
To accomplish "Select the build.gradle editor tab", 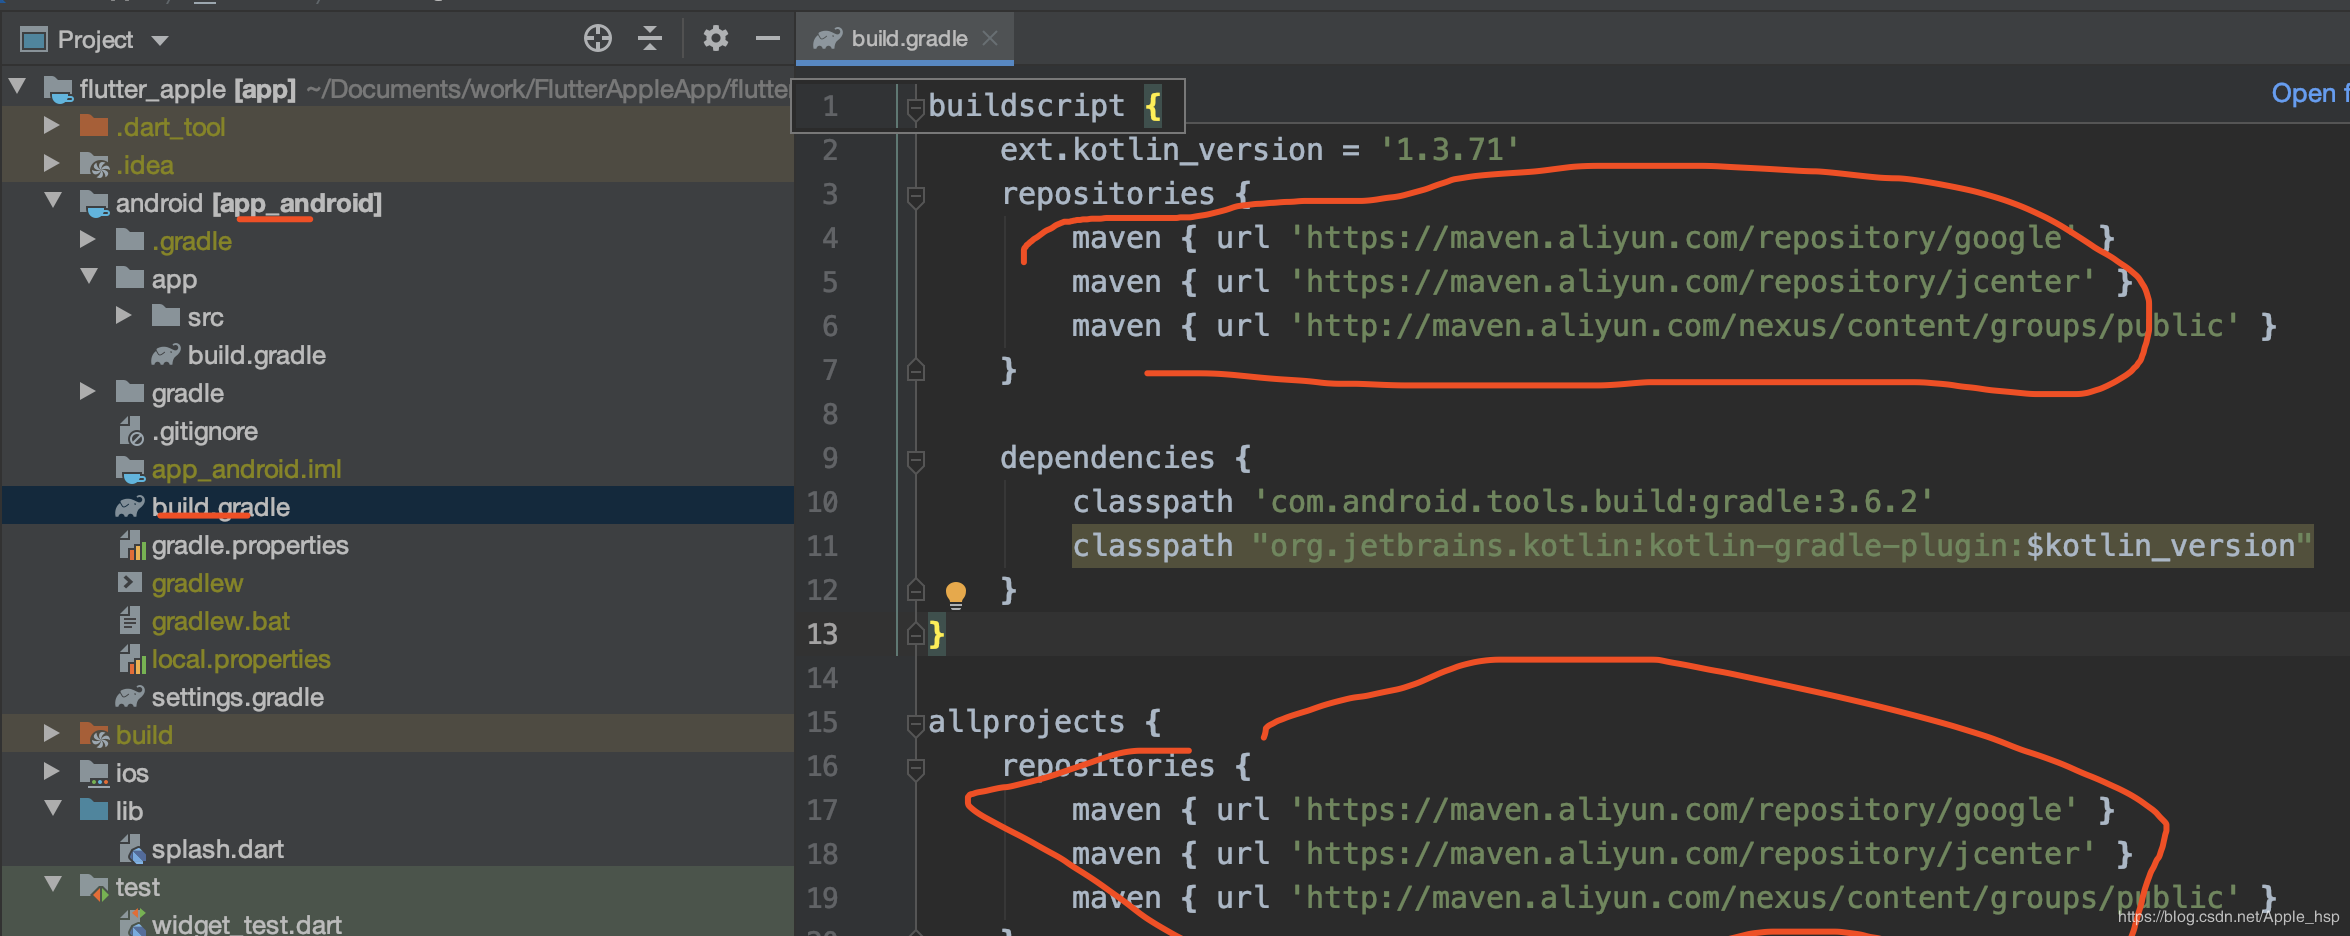I will click(906, 39).
